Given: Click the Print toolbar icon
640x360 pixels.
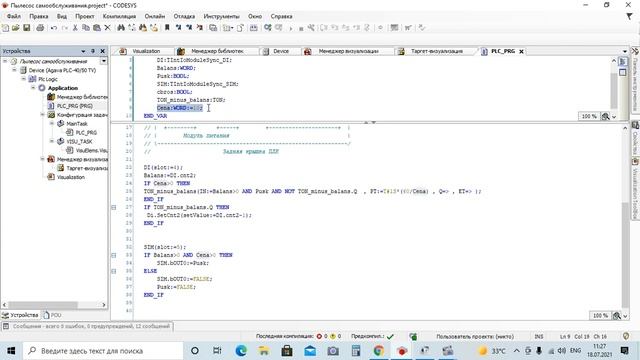Looking at the screenshot, I should coord(40,28).
